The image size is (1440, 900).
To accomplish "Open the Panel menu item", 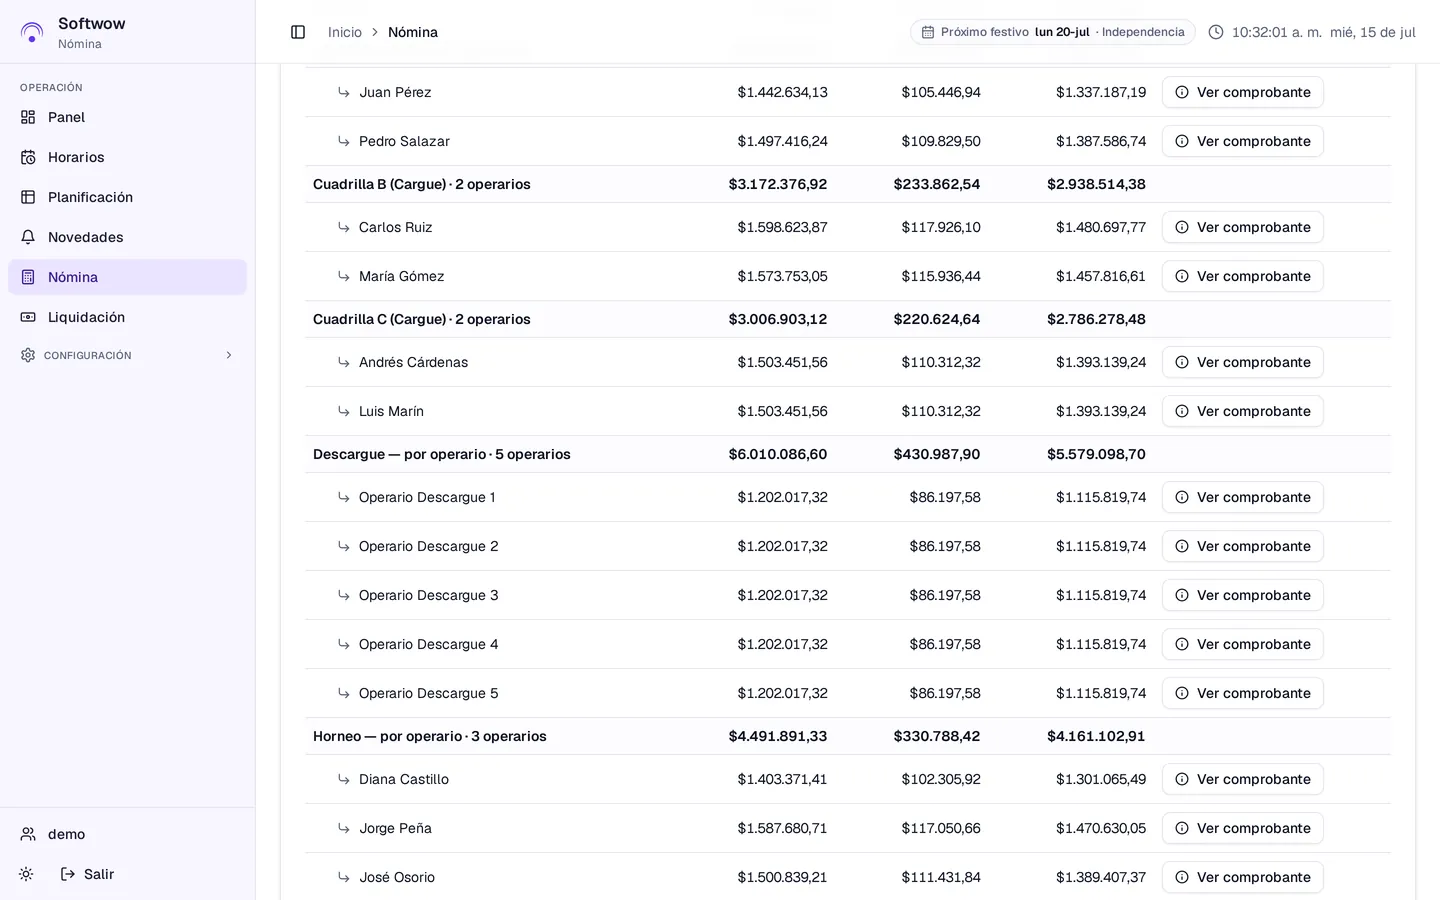I will click(x=128, y=117).
